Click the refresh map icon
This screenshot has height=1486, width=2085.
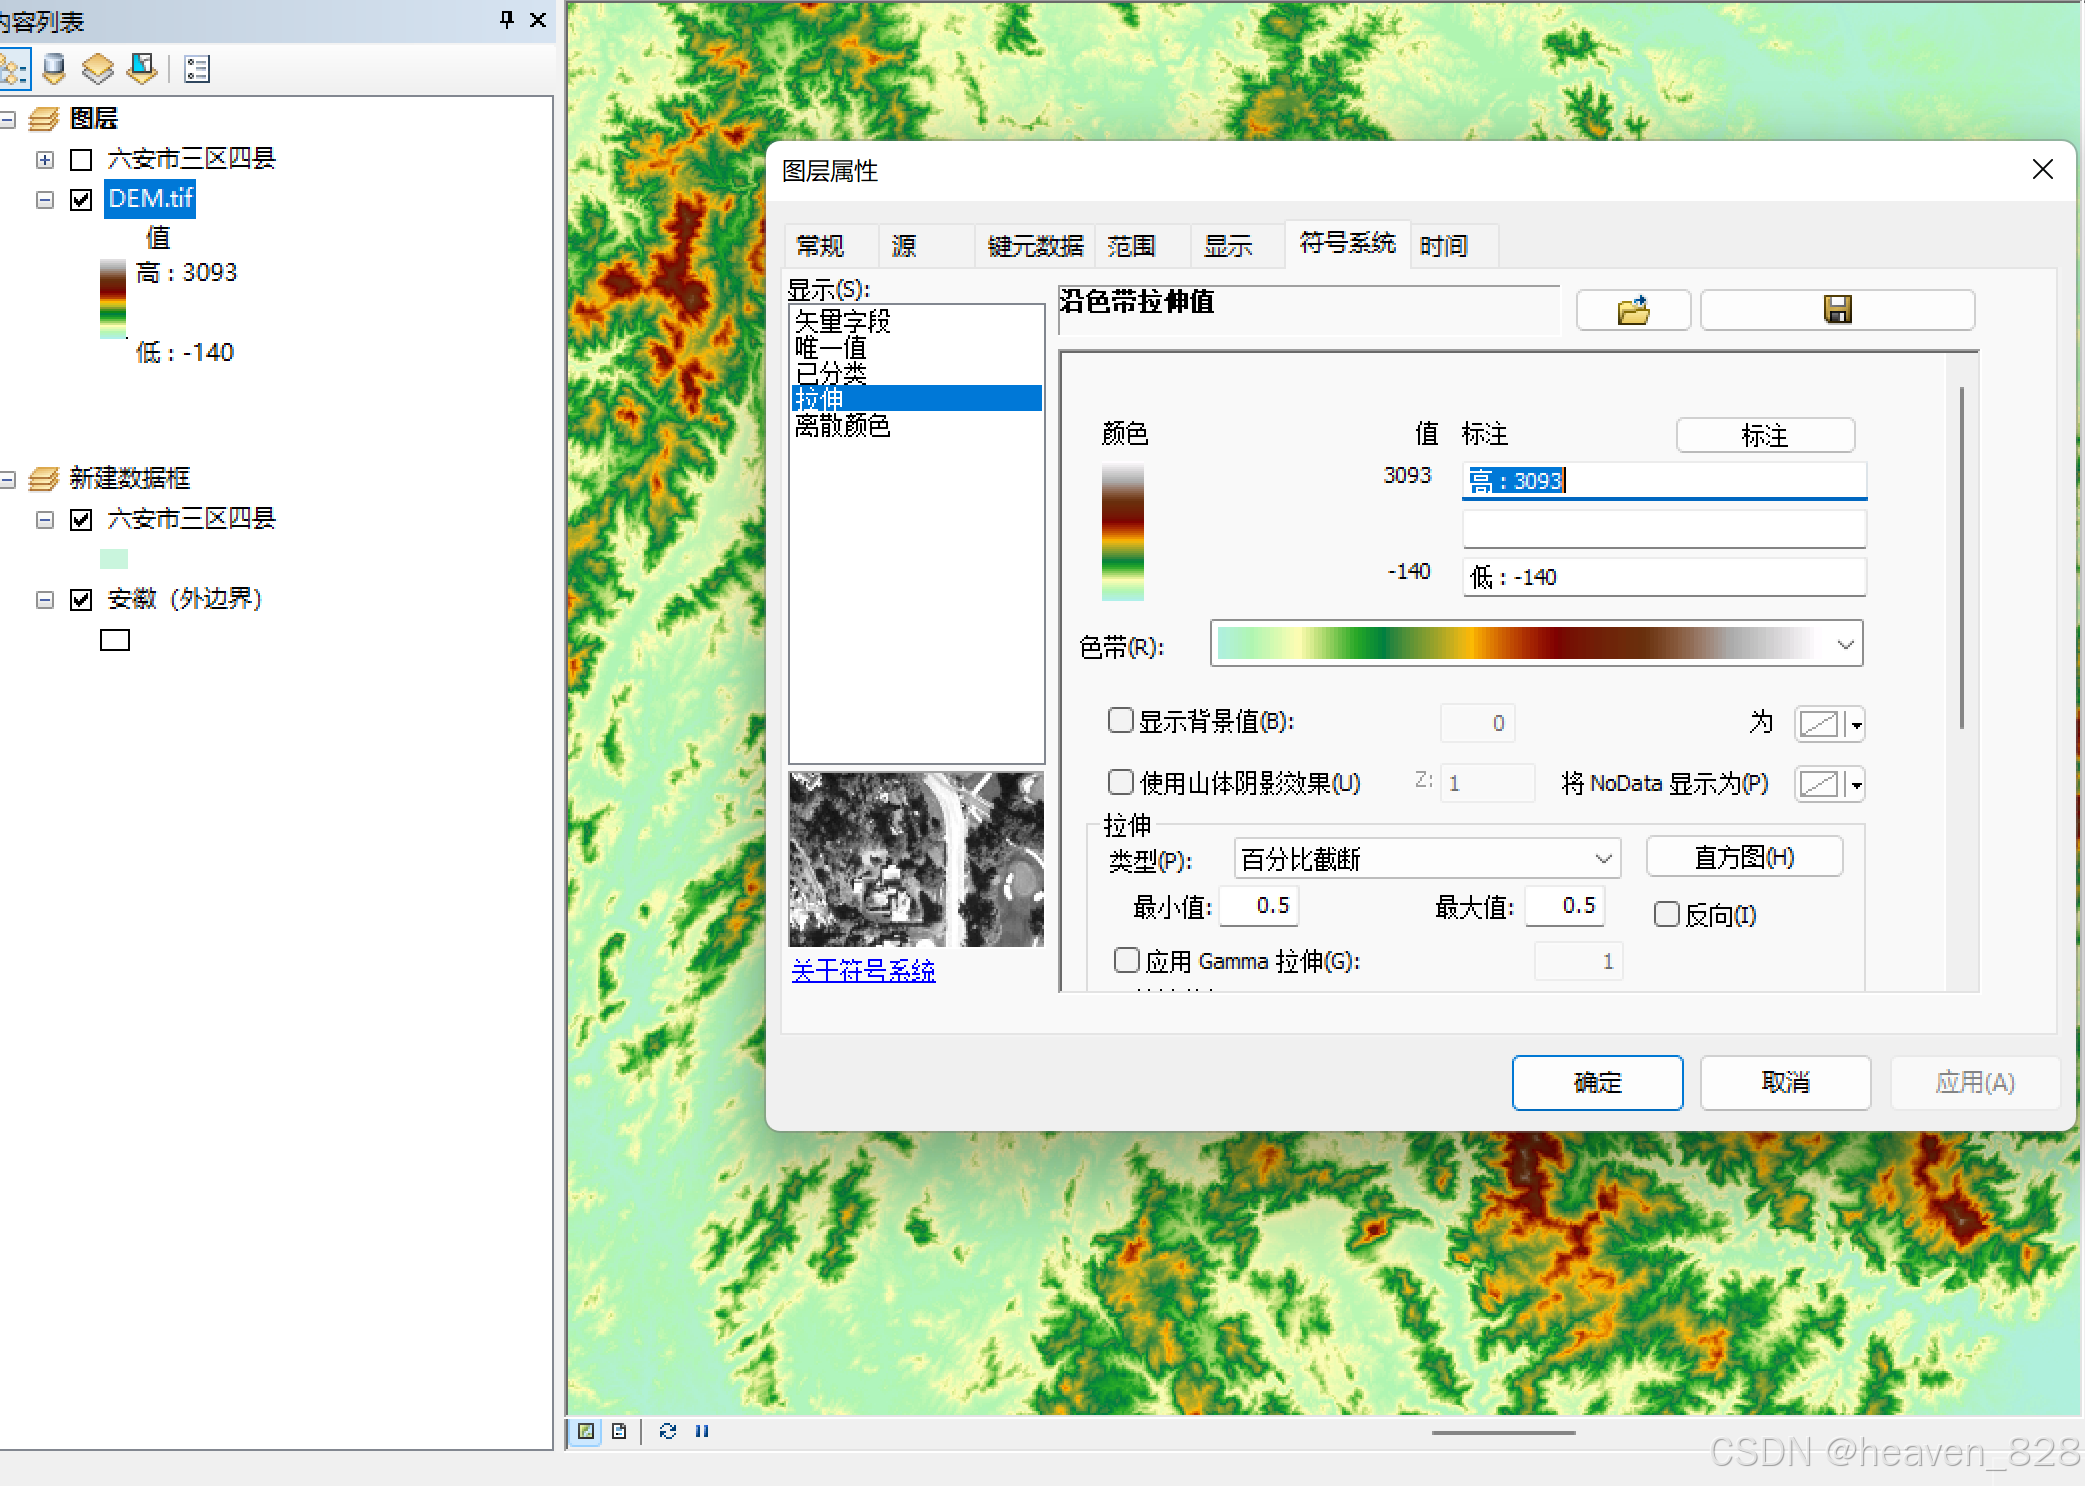point(667,1431)
